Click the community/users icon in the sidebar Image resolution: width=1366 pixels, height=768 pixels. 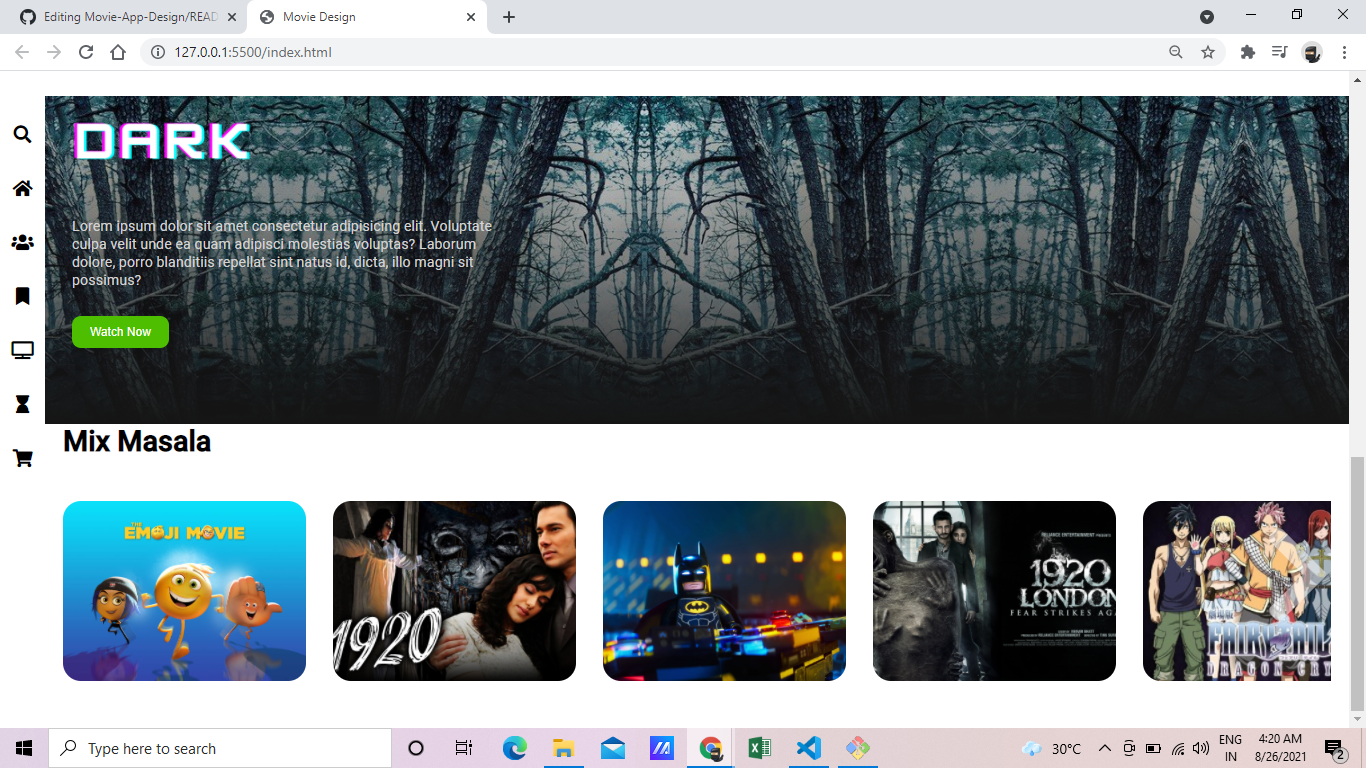coord(22,242)
